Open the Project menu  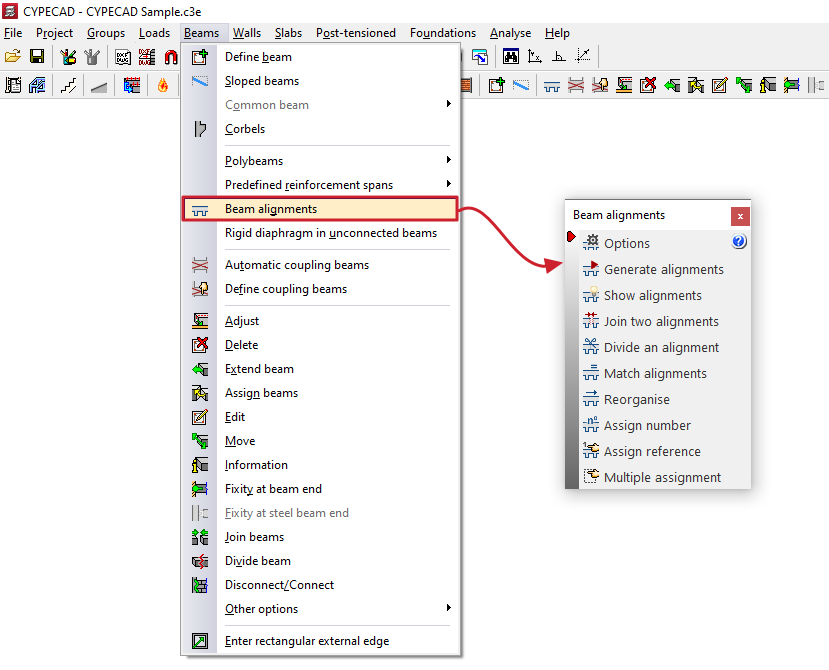54,33
